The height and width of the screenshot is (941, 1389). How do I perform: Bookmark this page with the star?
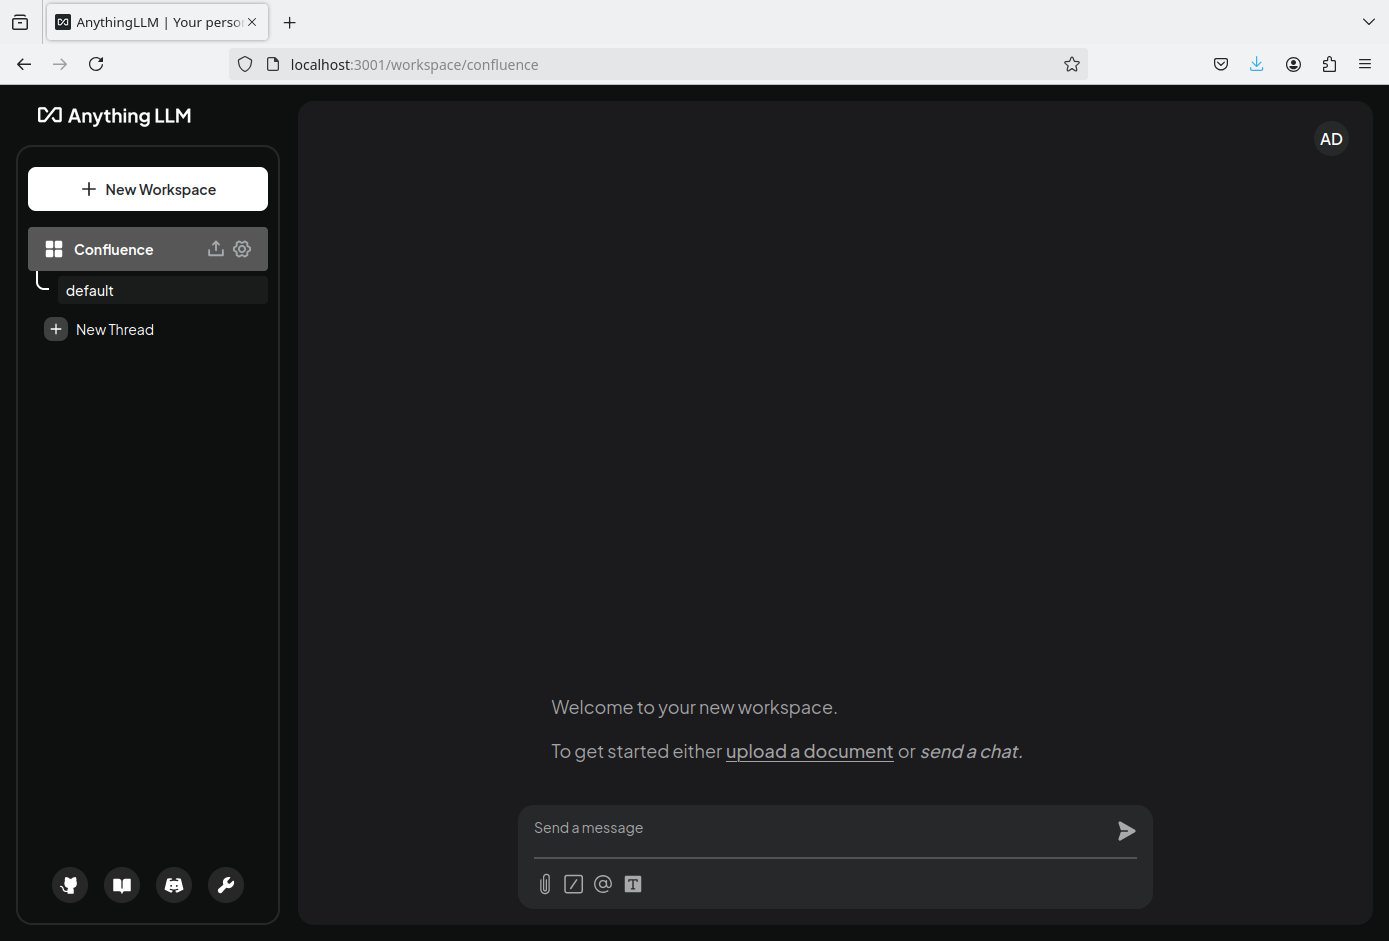pos(1072,64)
